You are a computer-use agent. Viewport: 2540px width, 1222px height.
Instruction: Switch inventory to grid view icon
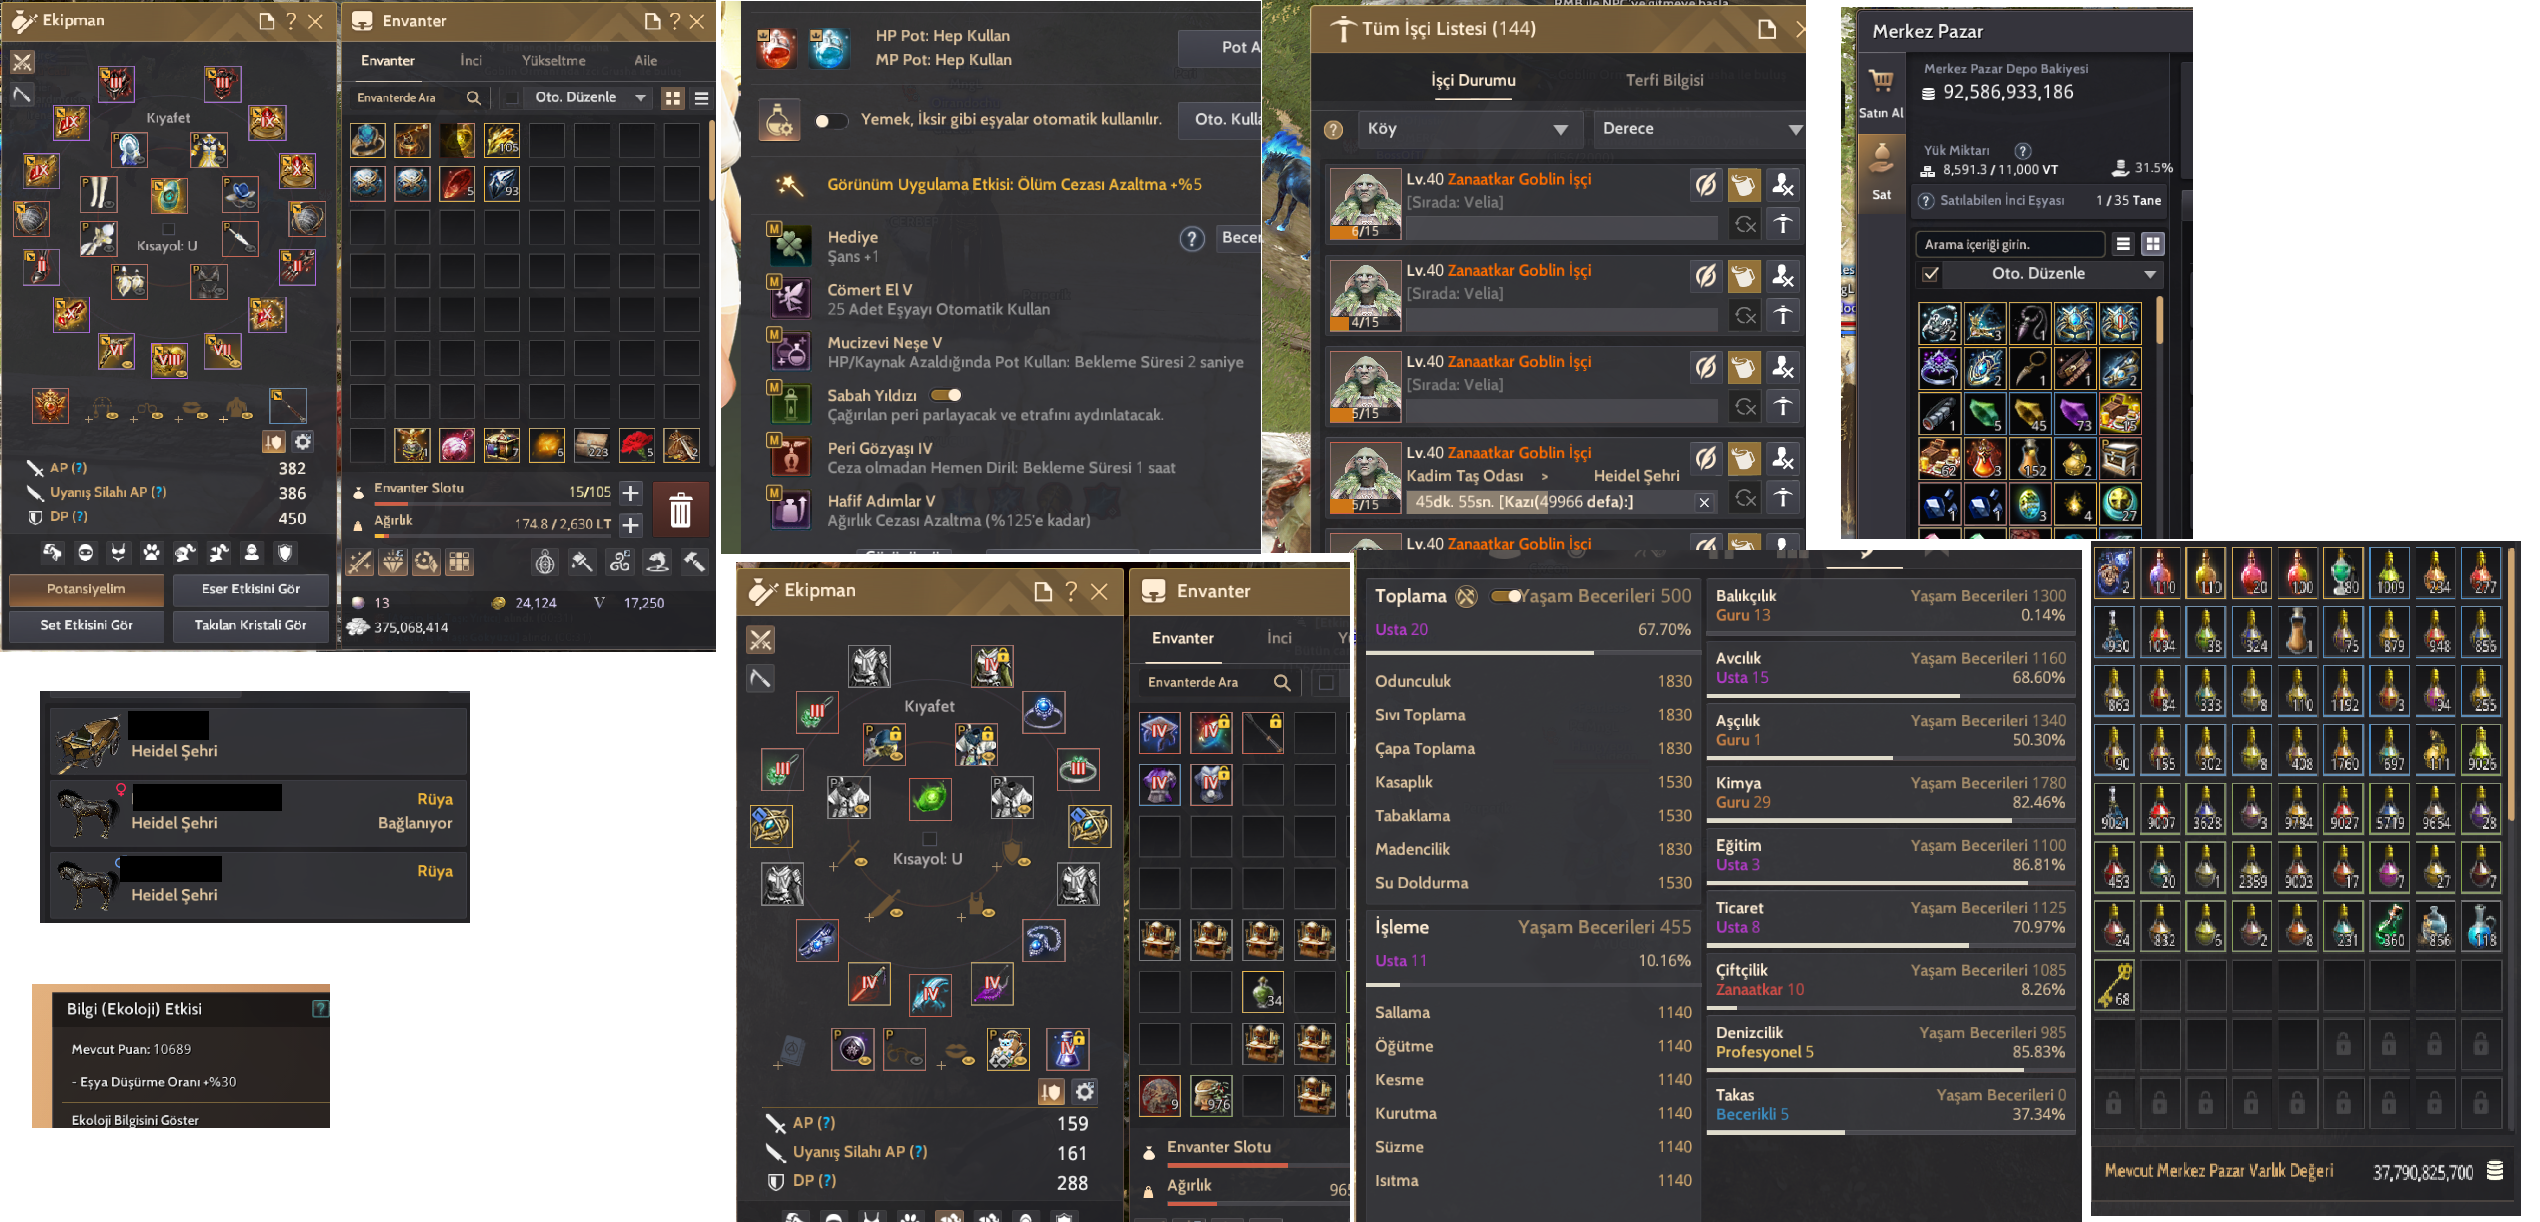673,98
